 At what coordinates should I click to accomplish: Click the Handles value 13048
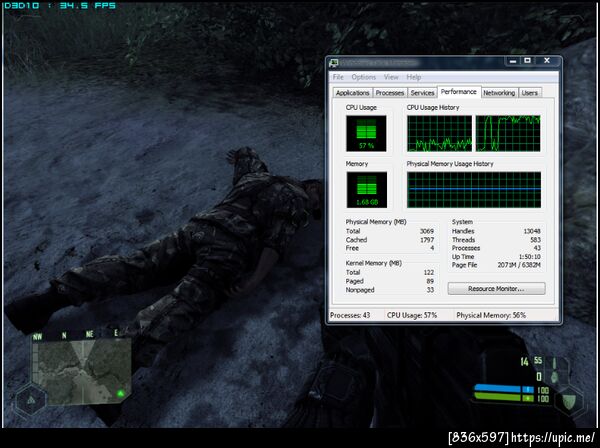click(532, 231)
